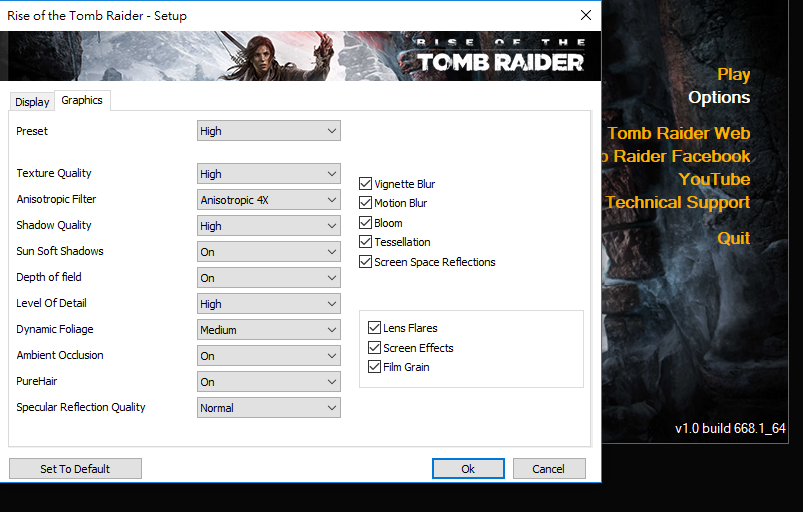The height and width of the screenshot is (512, 803).
Task: Open the Depth of field dropdown
Action: point(269,278)
